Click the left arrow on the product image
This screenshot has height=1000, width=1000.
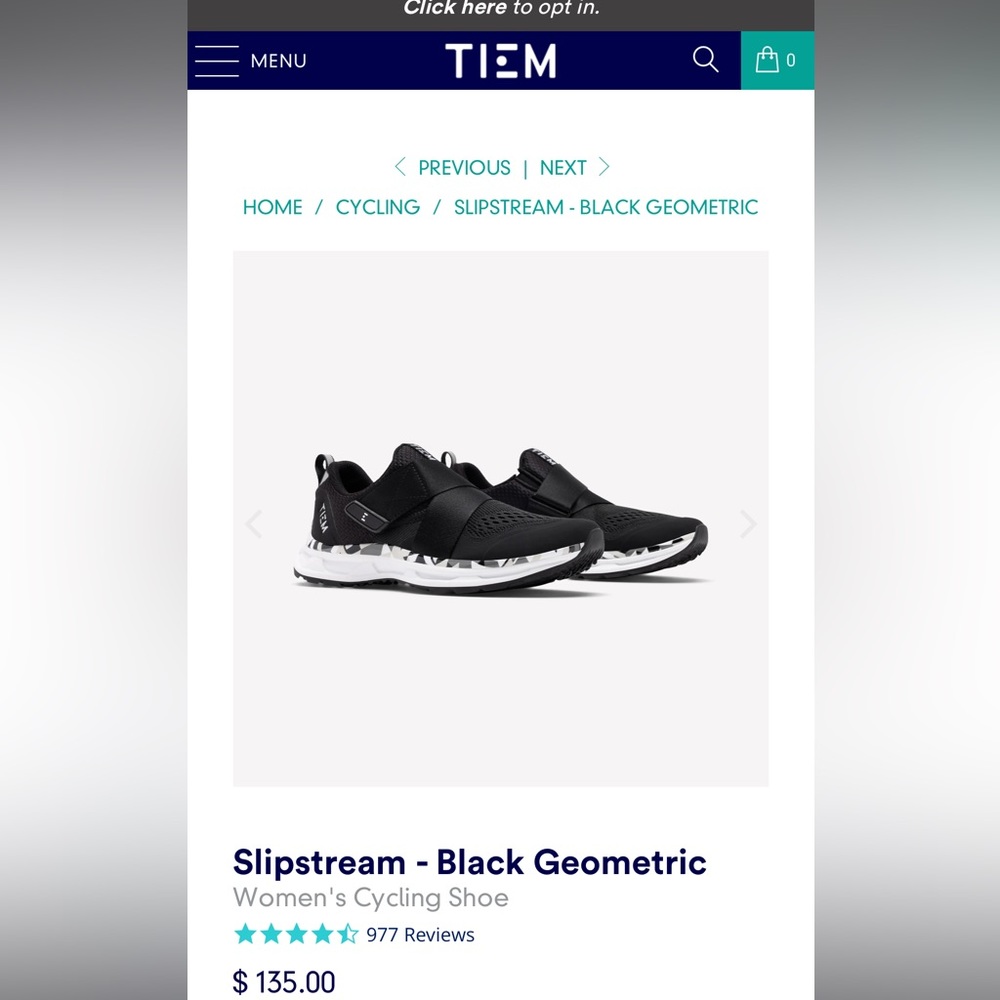[x=254, y=524]
